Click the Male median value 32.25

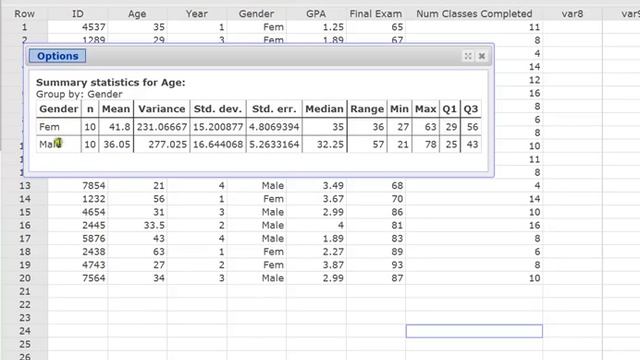pos(330,144)
